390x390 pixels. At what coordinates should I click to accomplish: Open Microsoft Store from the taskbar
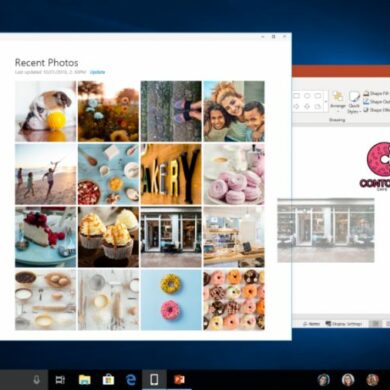108,380
